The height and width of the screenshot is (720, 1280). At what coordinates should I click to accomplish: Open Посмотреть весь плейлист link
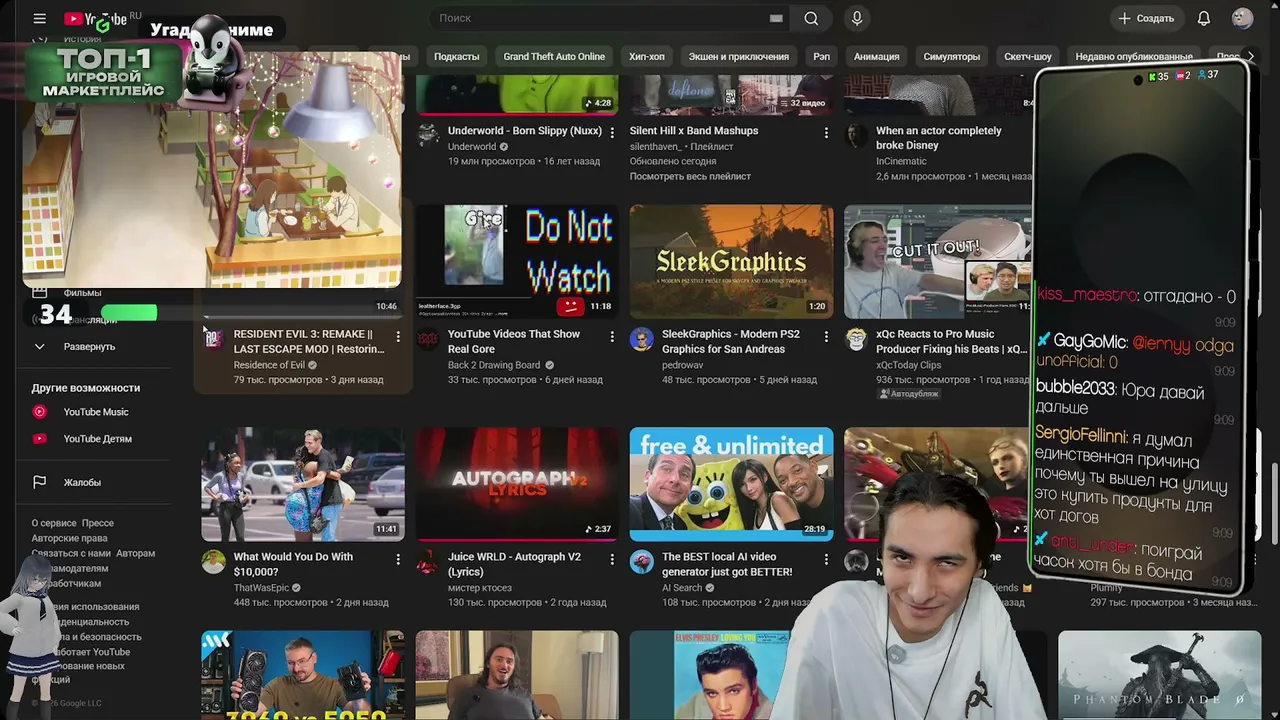click(x=690, y=177)
